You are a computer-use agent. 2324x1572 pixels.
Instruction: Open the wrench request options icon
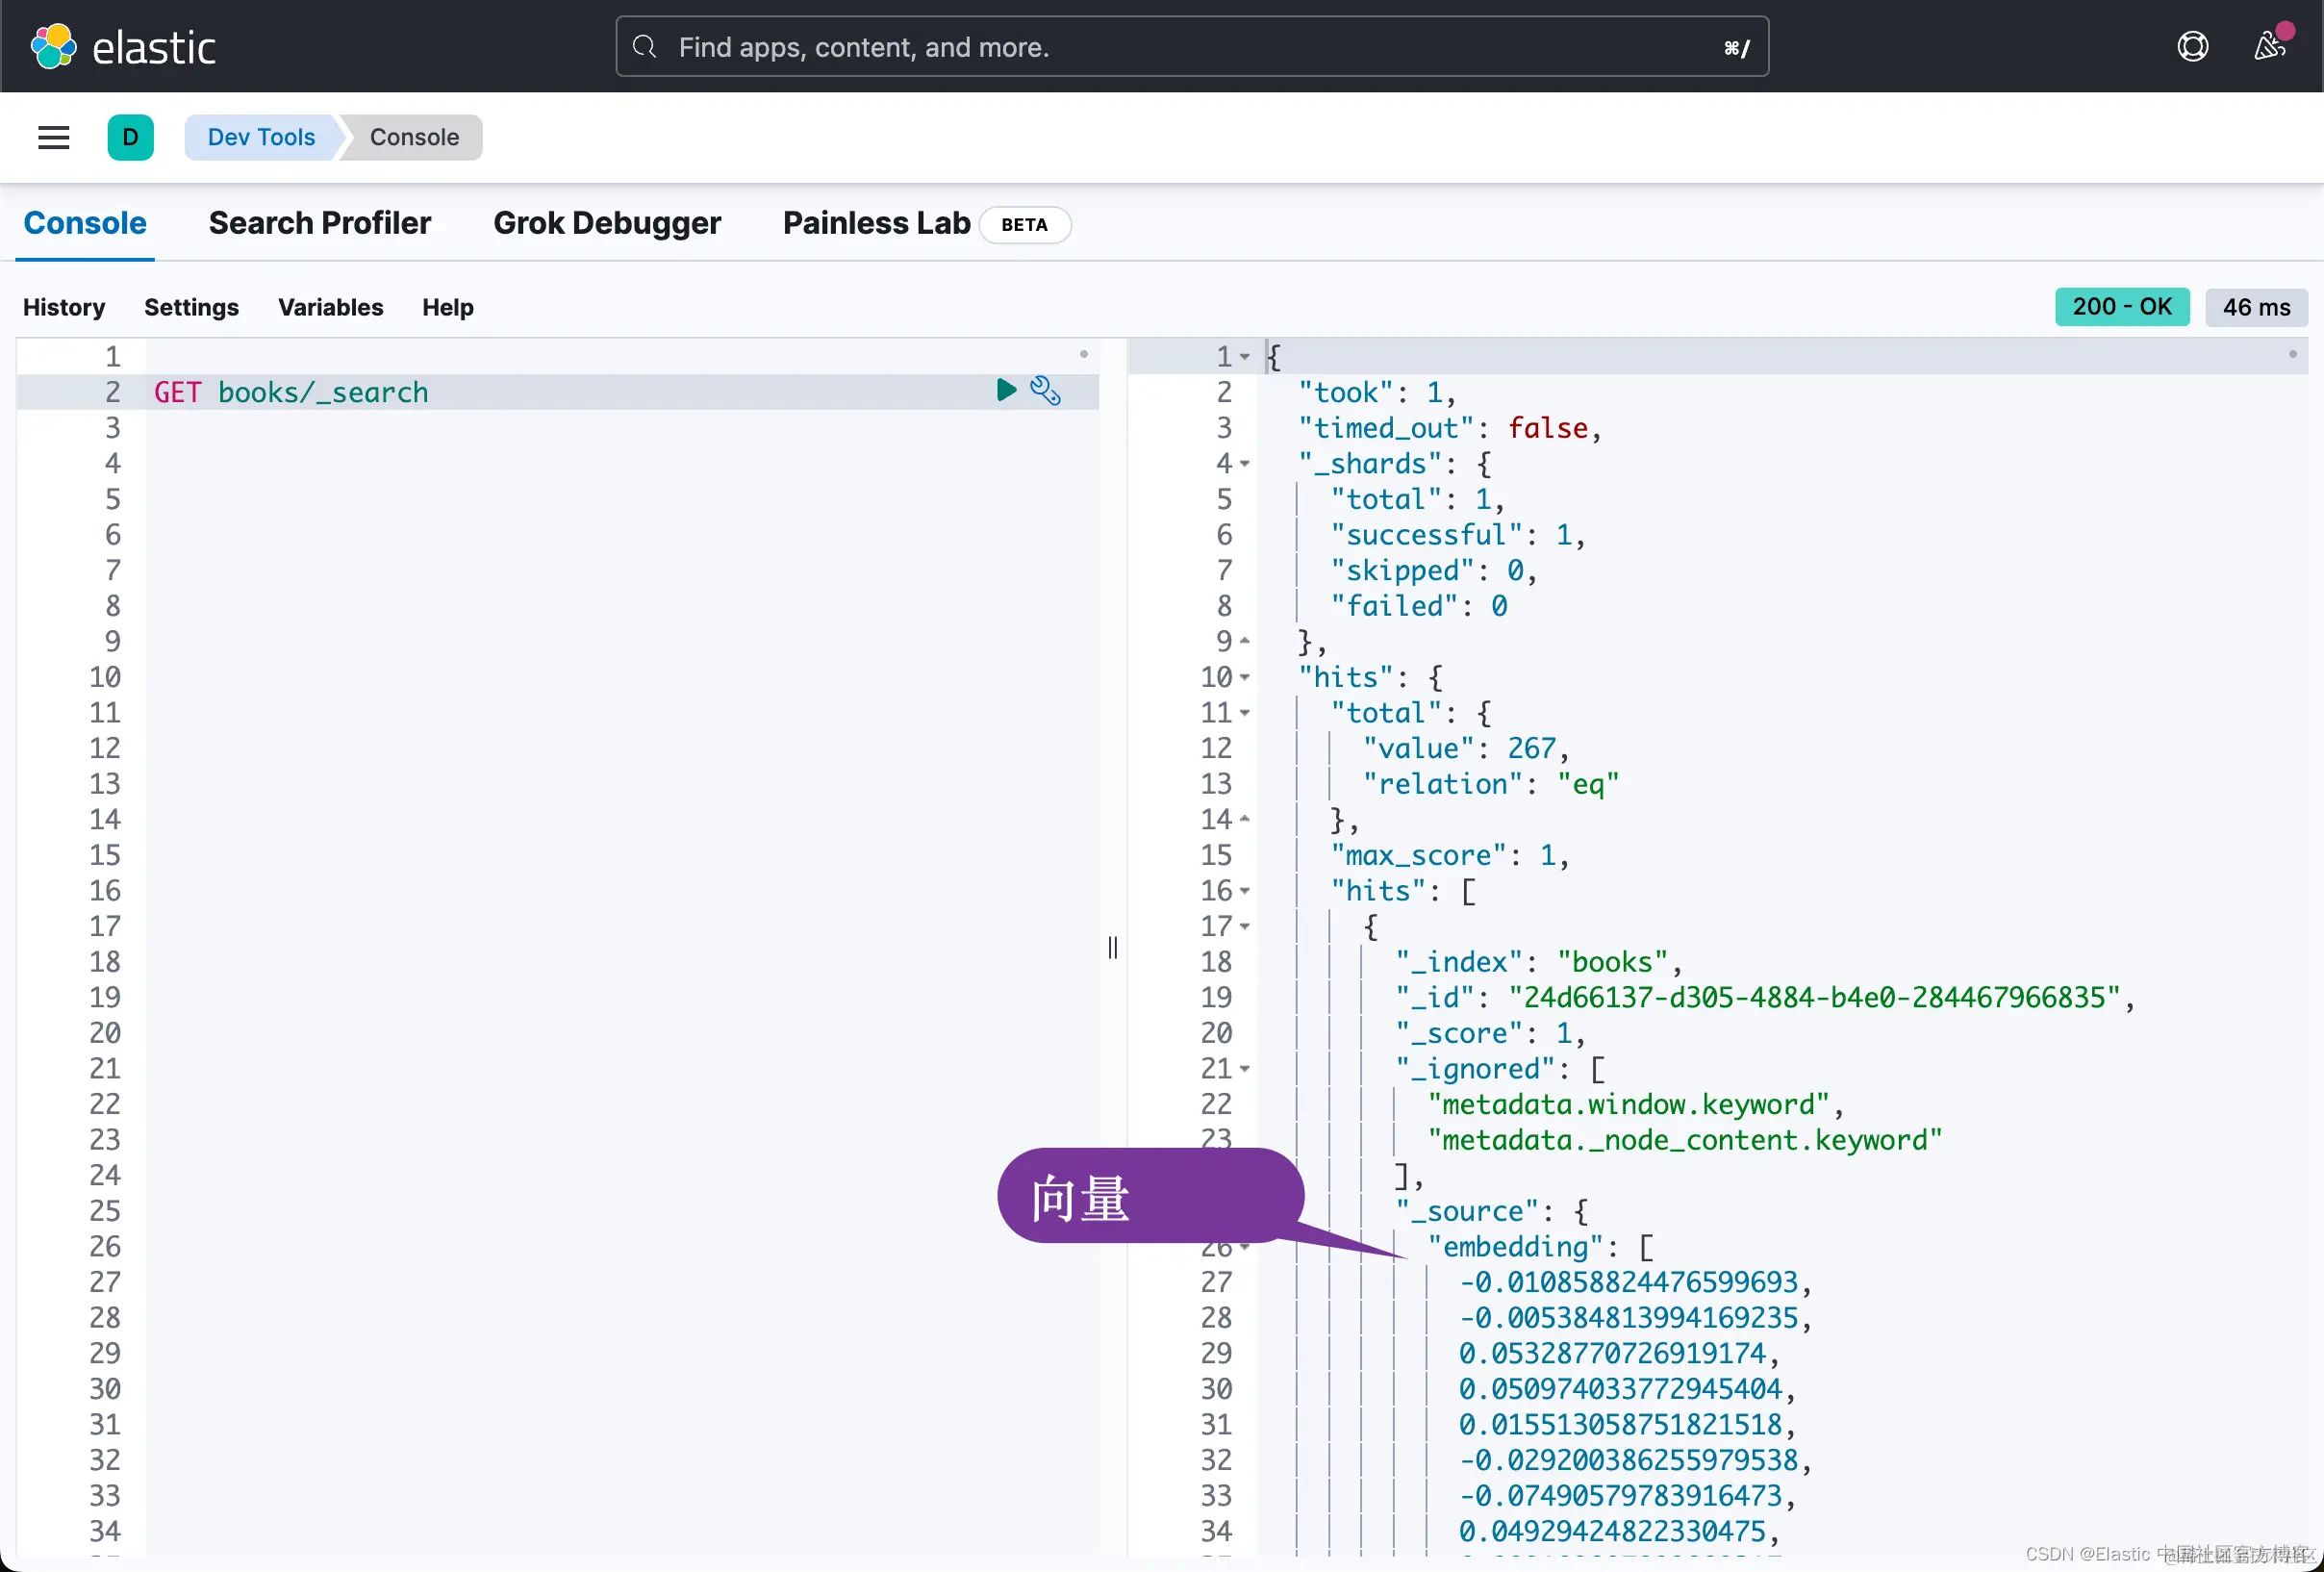pyautogui.click(x=1045, y=391)
